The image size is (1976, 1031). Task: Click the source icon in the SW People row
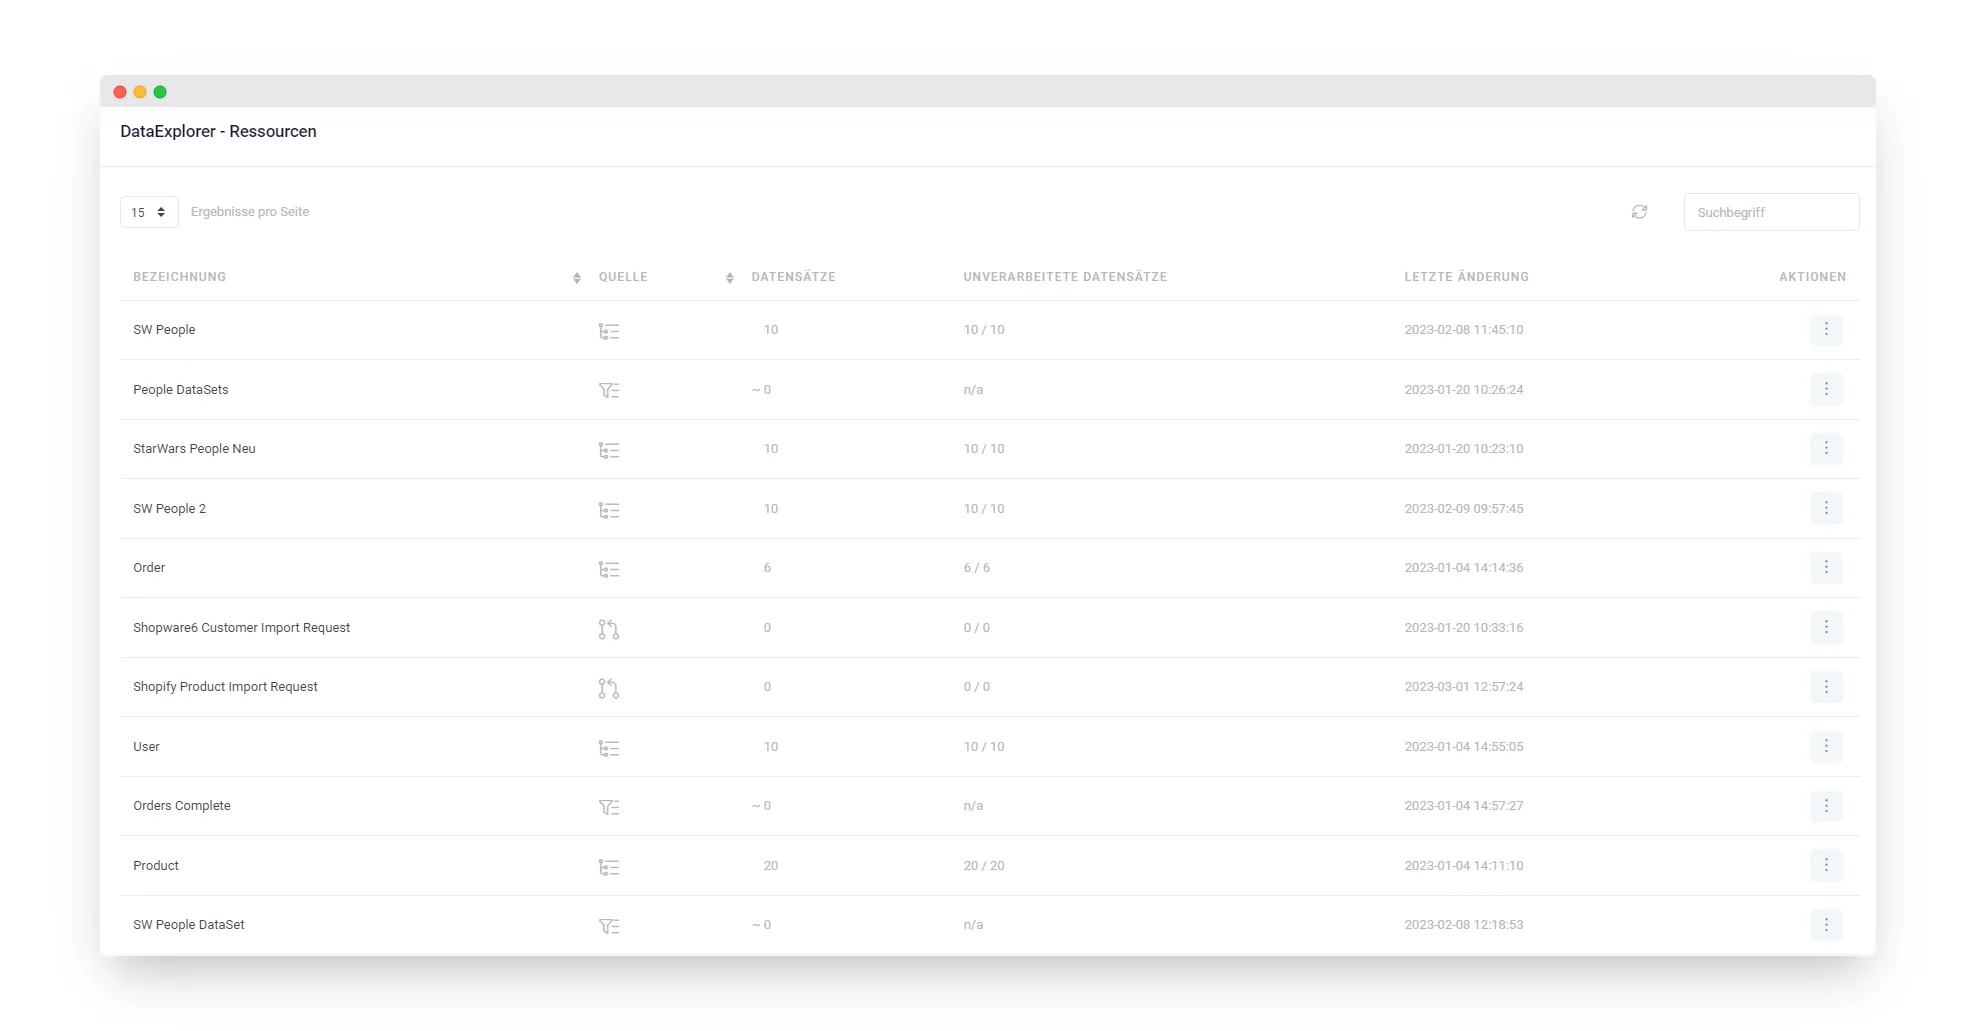click(609, 331)
